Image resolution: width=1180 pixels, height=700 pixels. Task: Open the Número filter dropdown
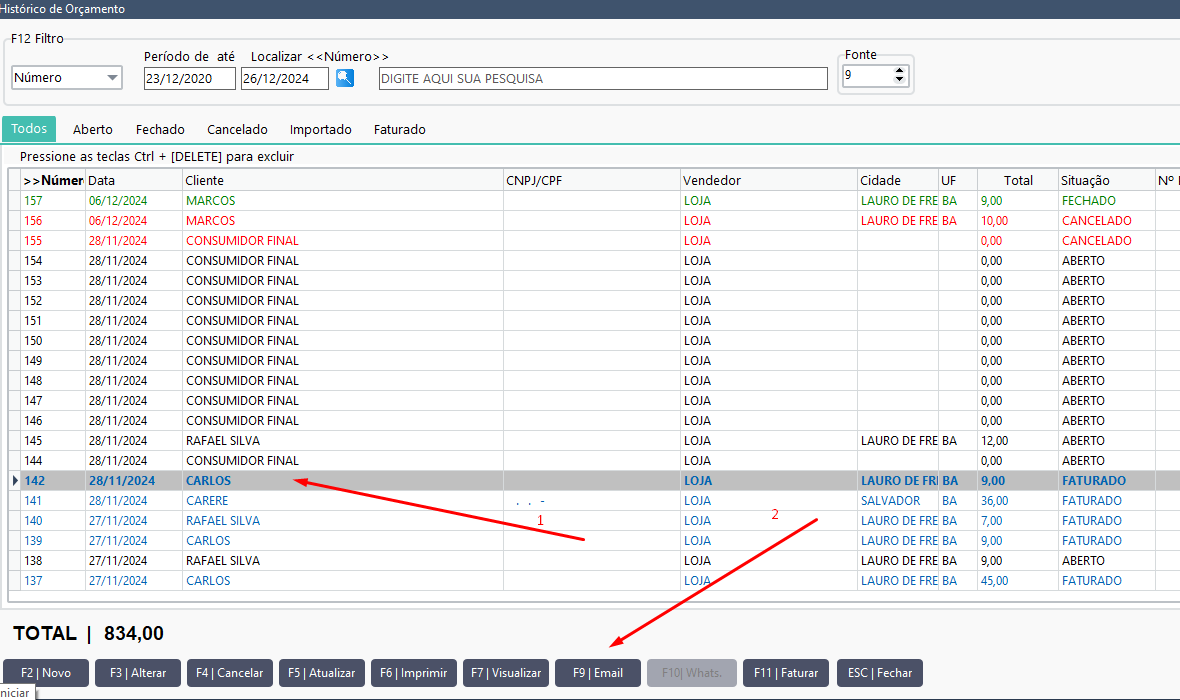(67, 78)
